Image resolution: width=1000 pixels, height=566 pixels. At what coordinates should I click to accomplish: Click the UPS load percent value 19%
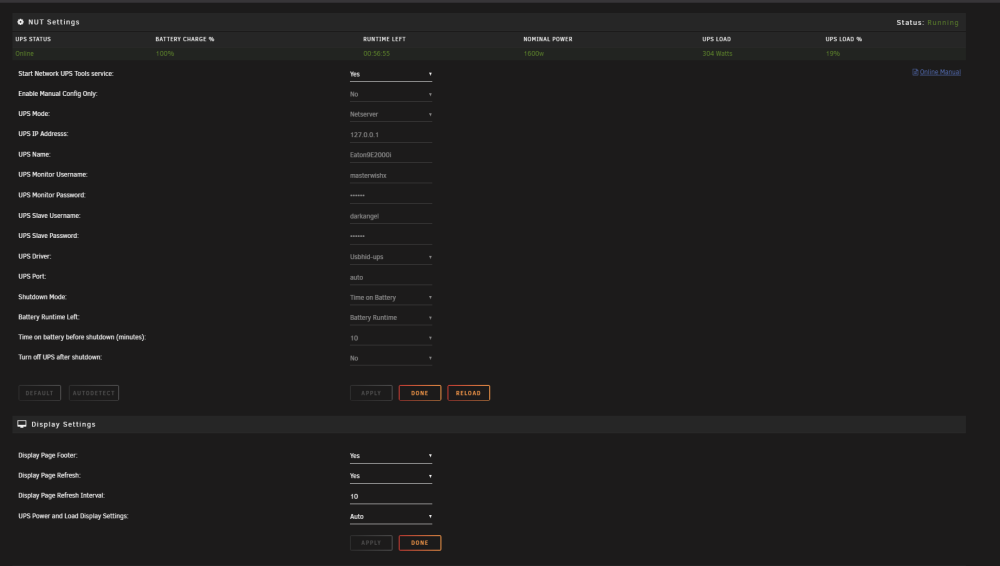click(832, 54)
